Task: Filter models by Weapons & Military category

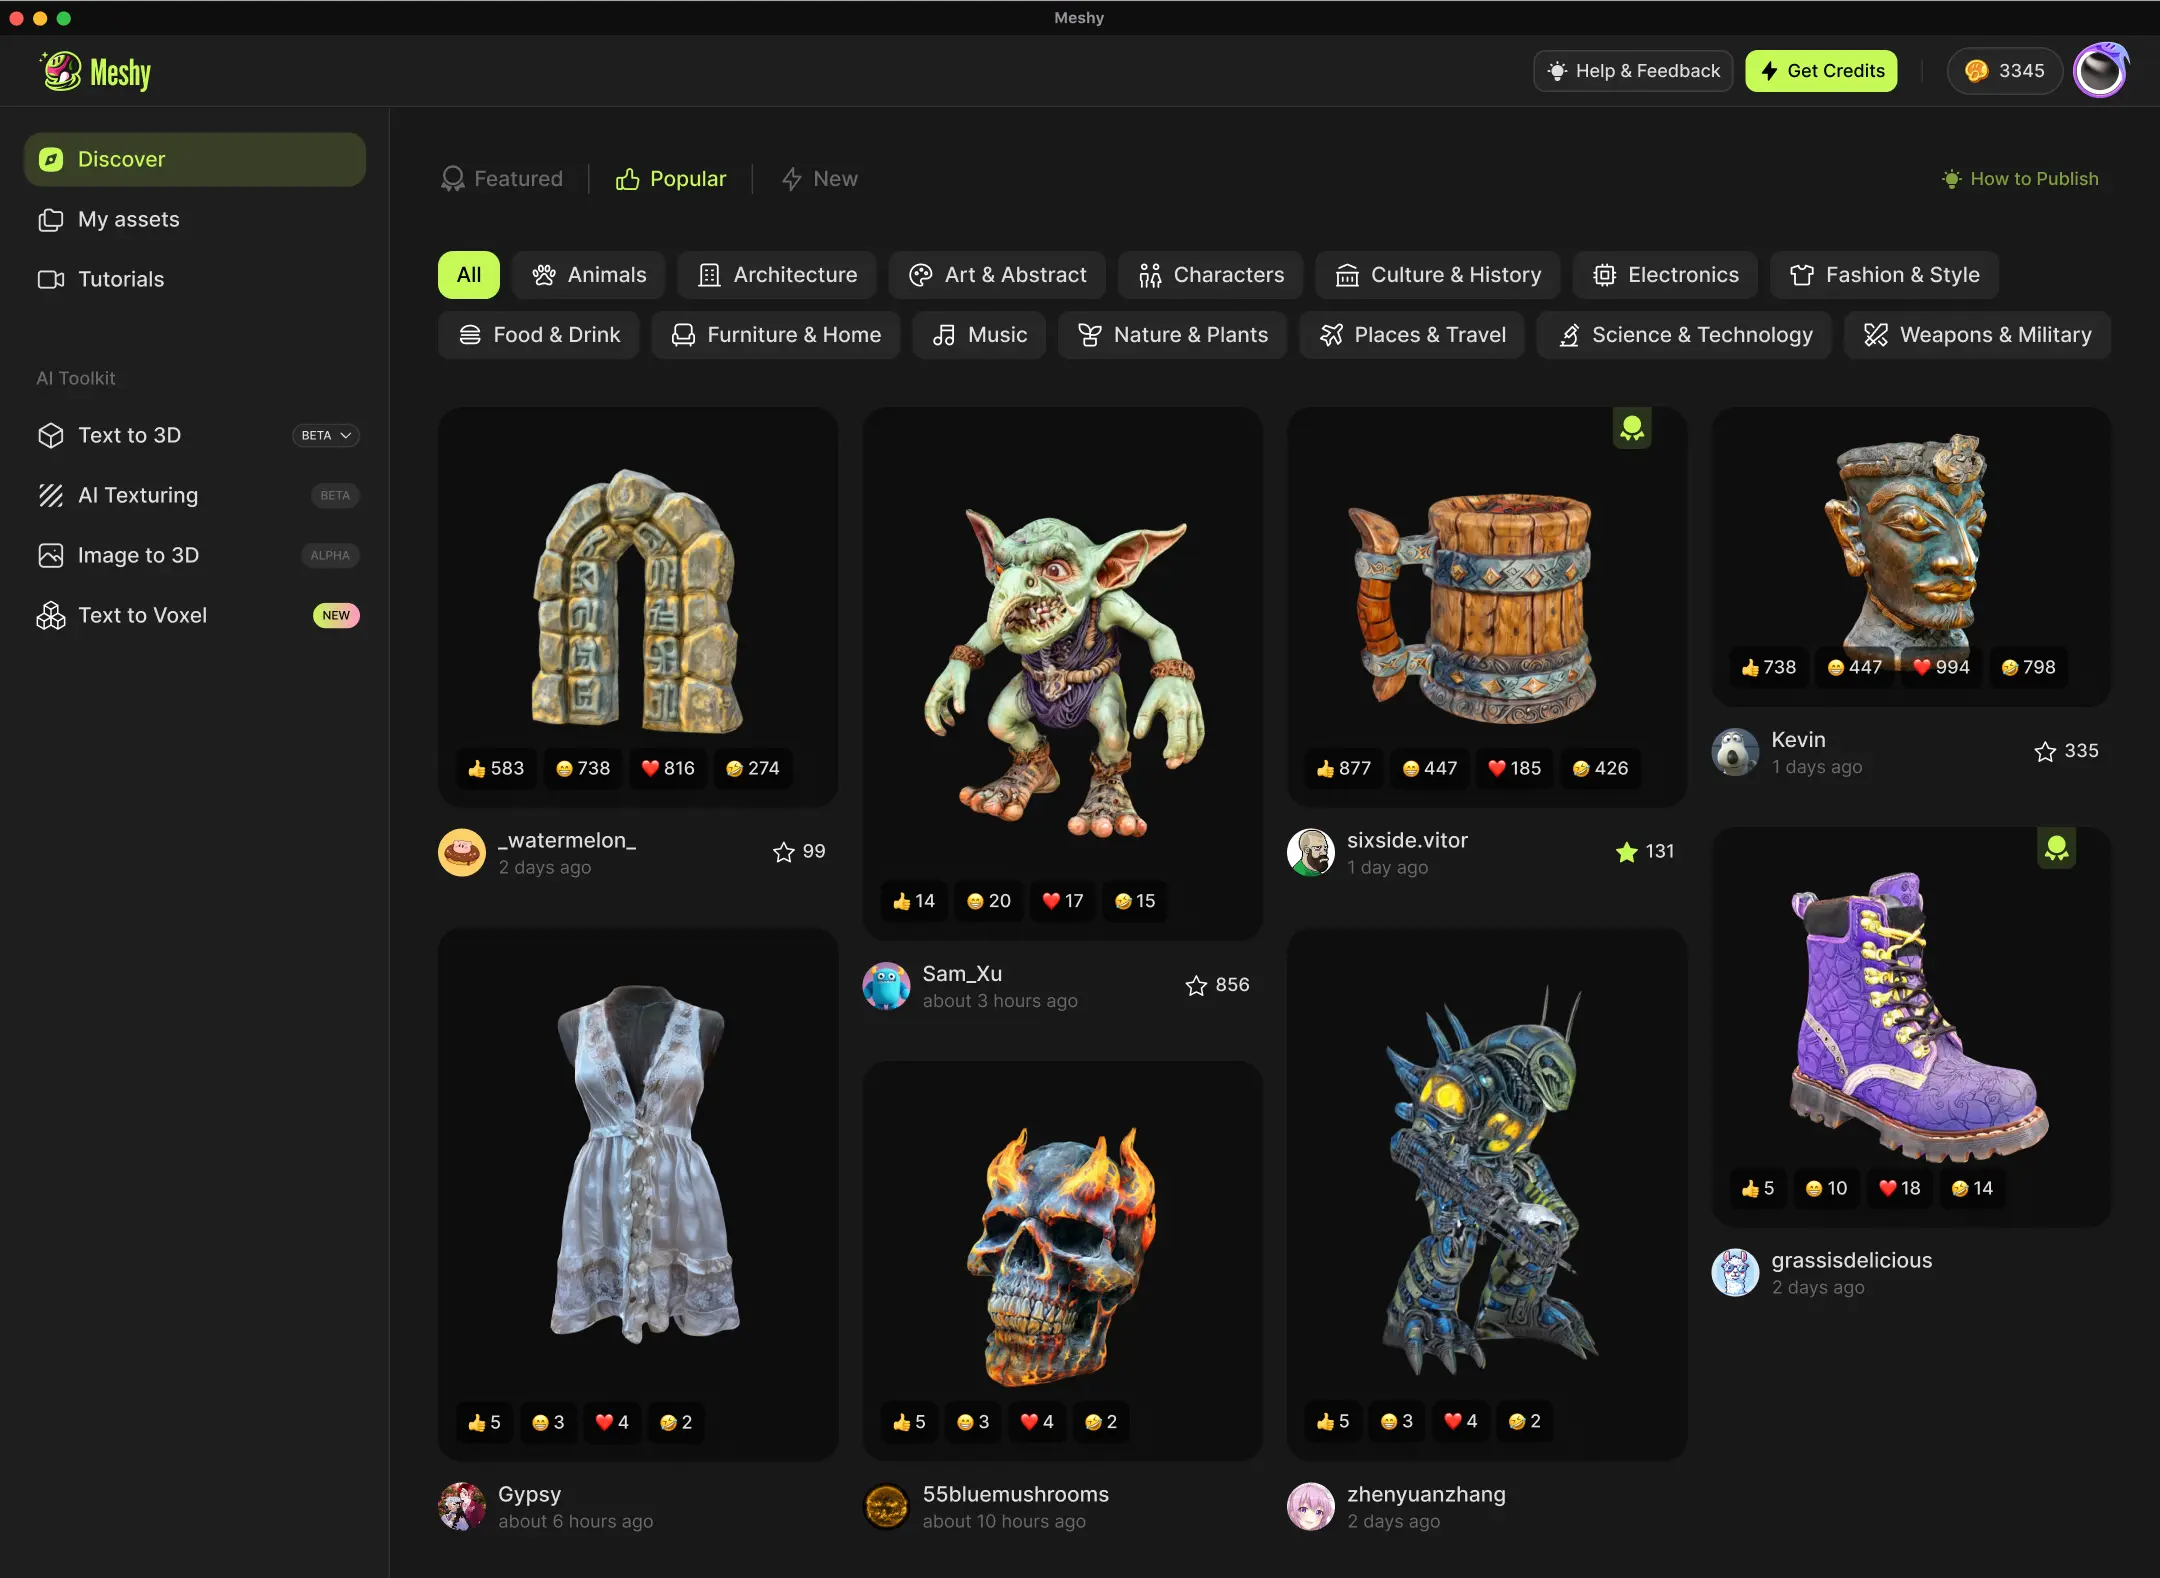Action: point(1977,335)
